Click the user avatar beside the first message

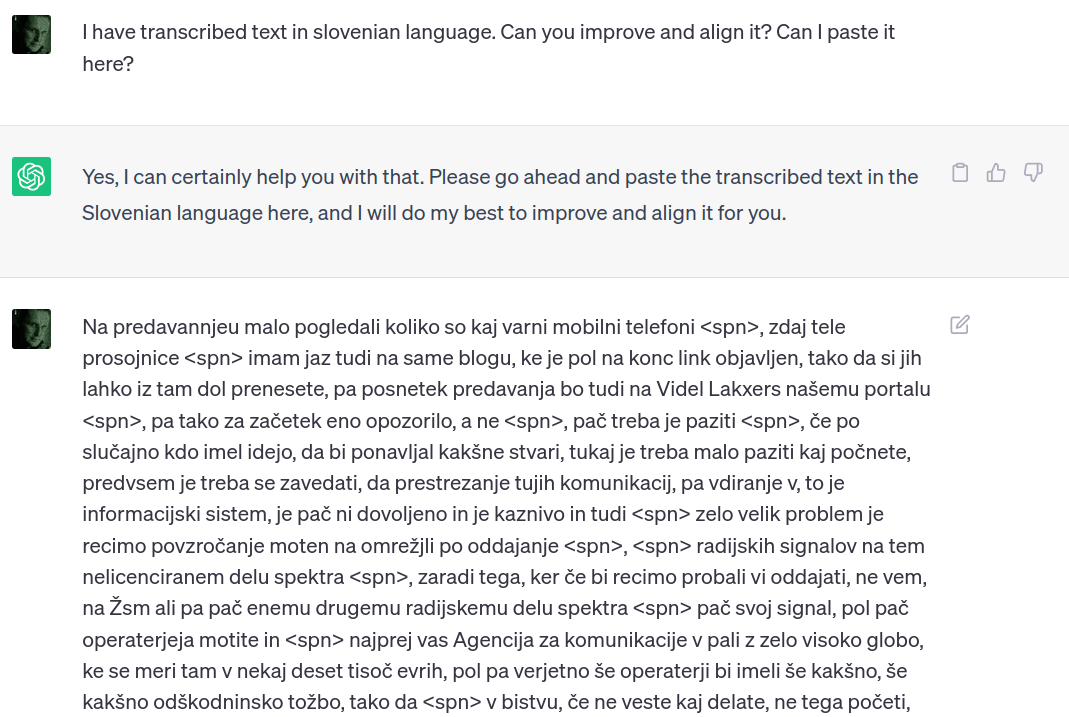[x=31, y=35]
